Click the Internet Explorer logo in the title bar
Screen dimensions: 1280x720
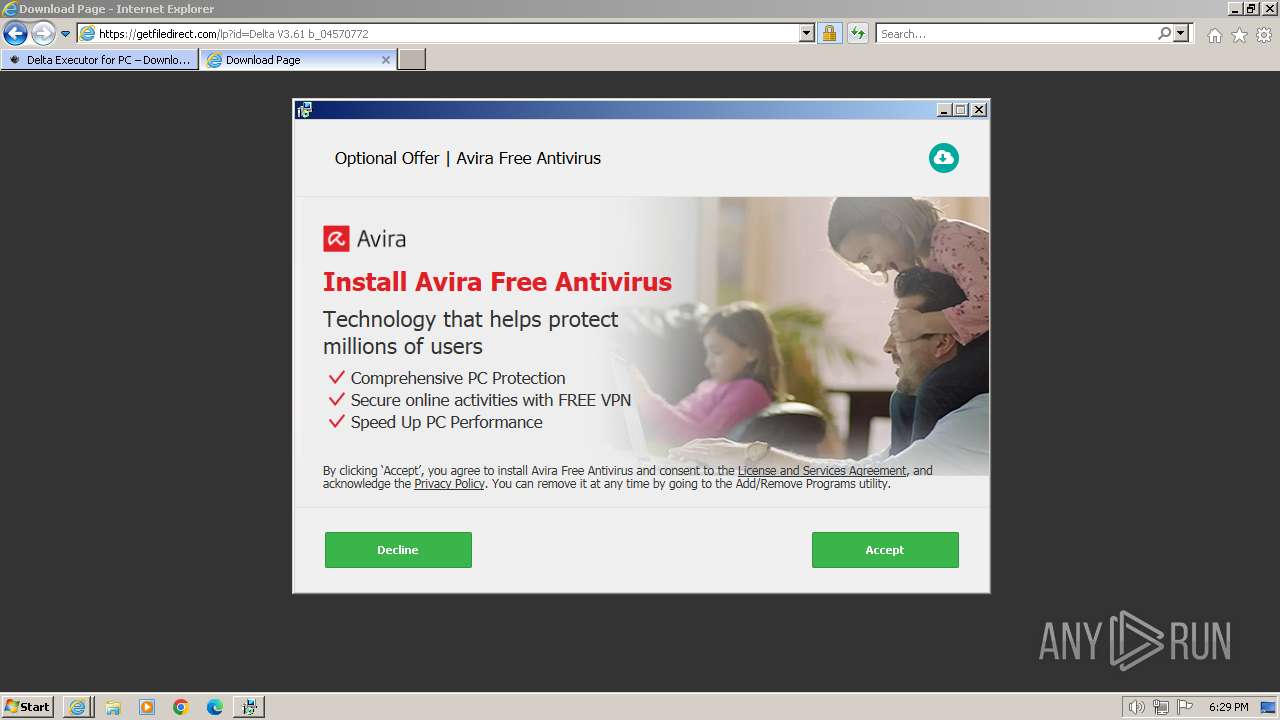[x=10, y=9]
